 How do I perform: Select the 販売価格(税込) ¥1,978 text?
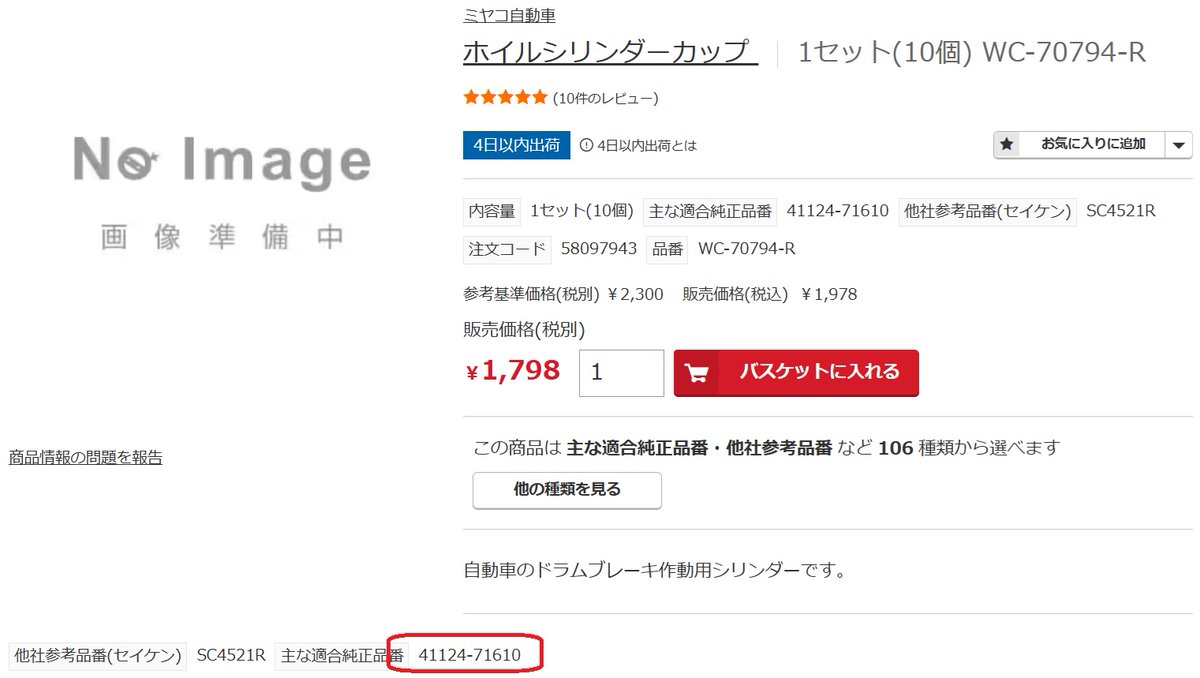pyautogui.click(x=770, y=294)
